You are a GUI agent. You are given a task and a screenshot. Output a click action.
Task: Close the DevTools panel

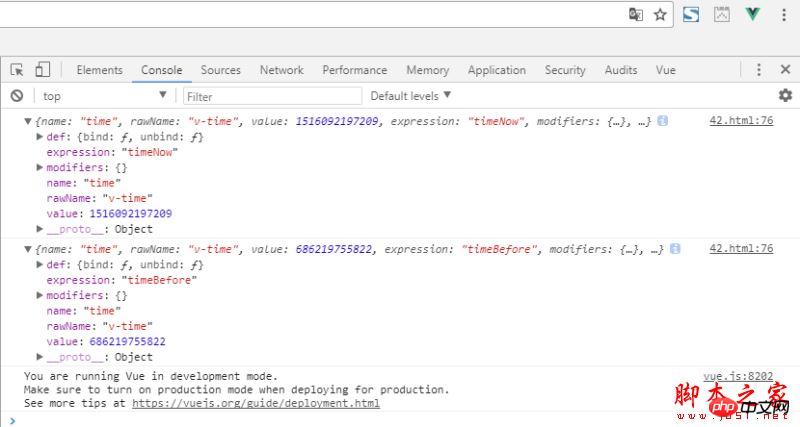click(x=784, y=70)
